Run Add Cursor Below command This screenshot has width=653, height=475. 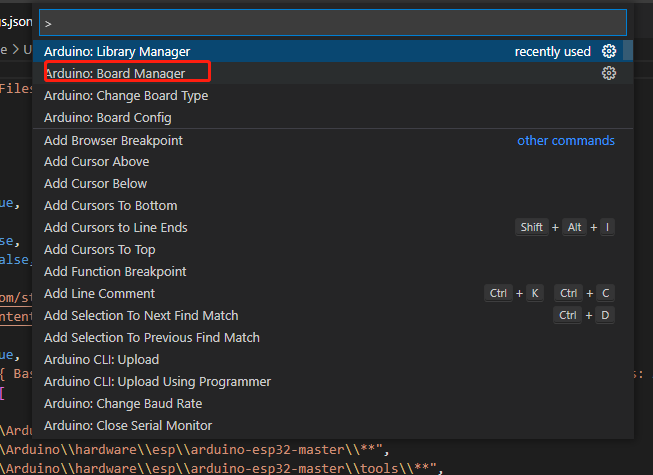95,184
